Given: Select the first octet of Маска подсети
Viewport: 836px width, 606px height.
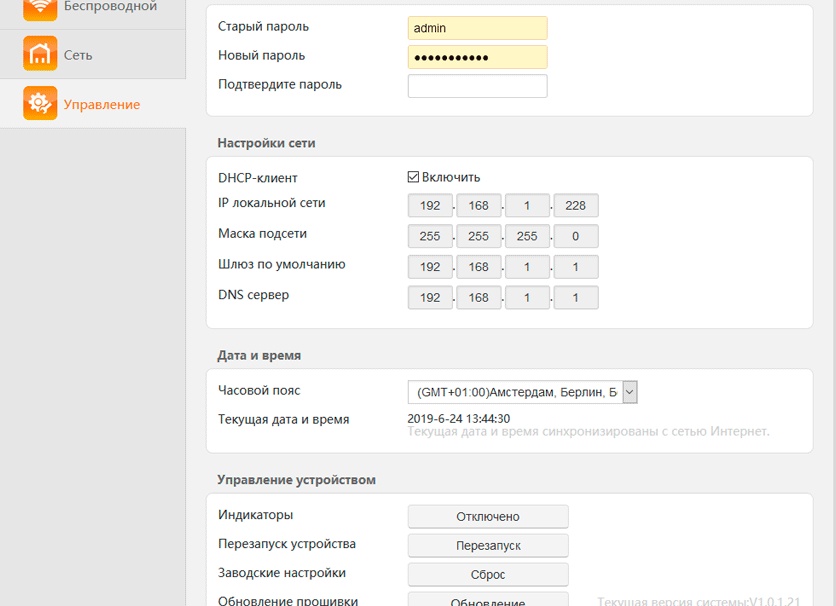Looking at the screenshot, I should pos(430,236).
